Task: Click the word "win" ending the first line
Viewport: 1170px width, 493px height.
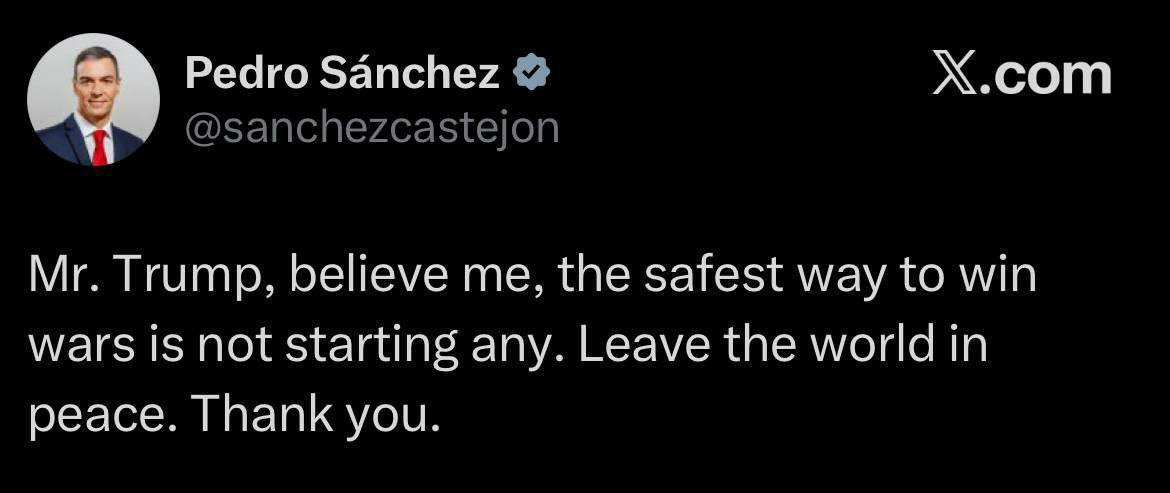Action: pos(1003,279)
